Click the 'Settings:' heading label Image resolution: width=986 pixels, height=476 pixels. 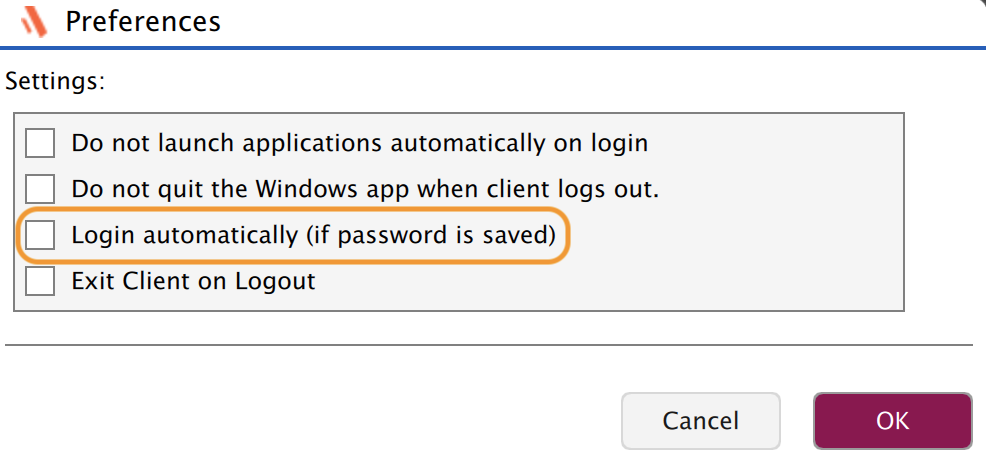point(55,82)
